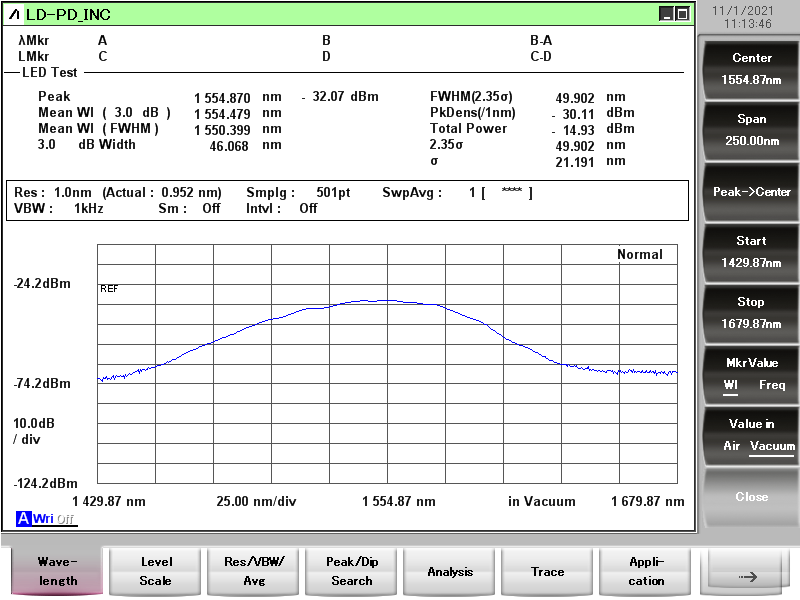Select the Res/VBW/Avg menu
The height and width of the screenshot is (600, 800).
[x=253, y=571]
